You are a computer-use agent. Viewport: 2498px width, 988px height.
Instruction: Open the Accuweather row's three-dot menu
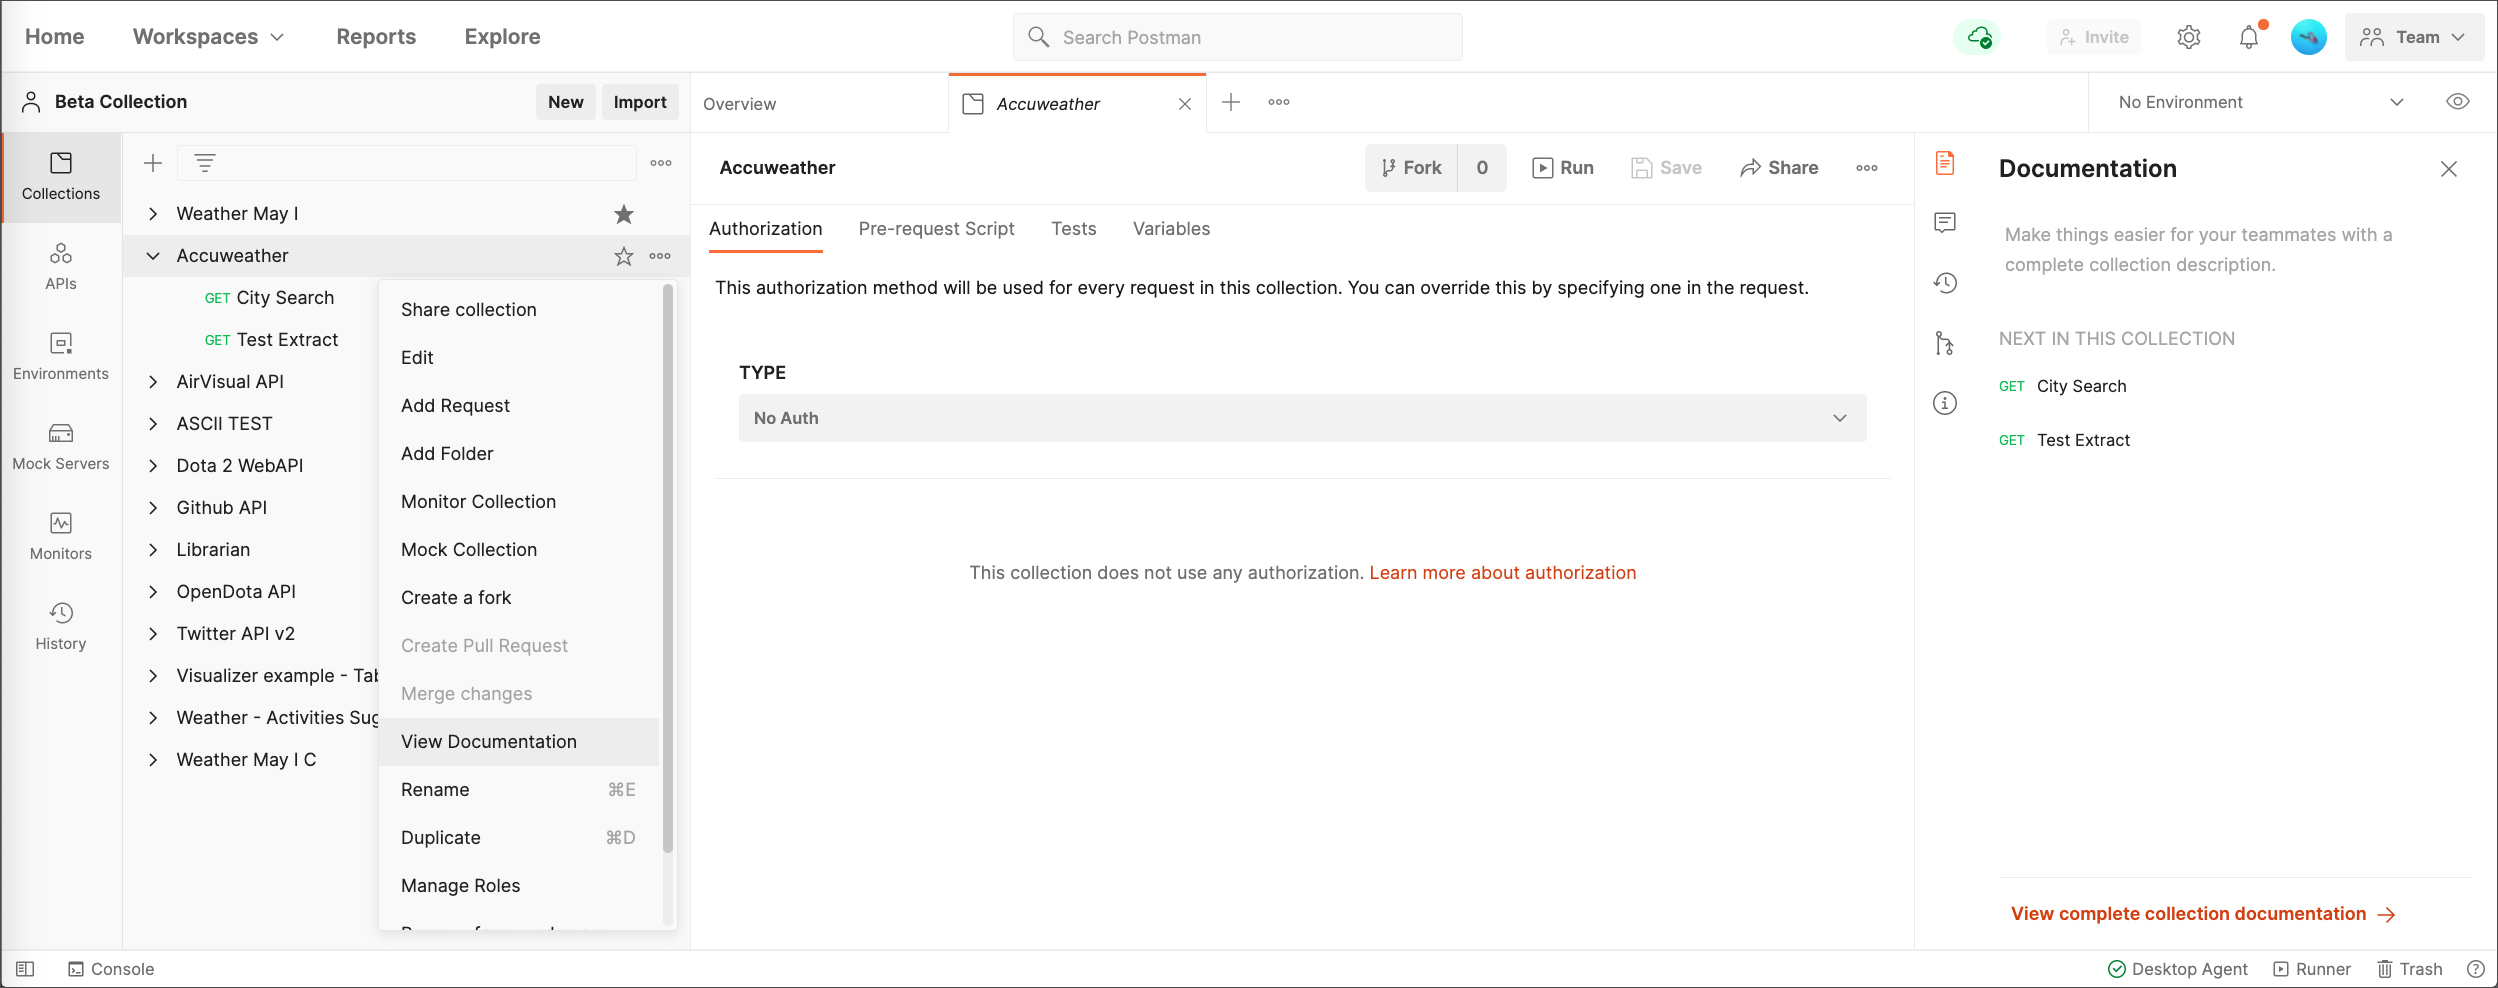tap(660, 256)
